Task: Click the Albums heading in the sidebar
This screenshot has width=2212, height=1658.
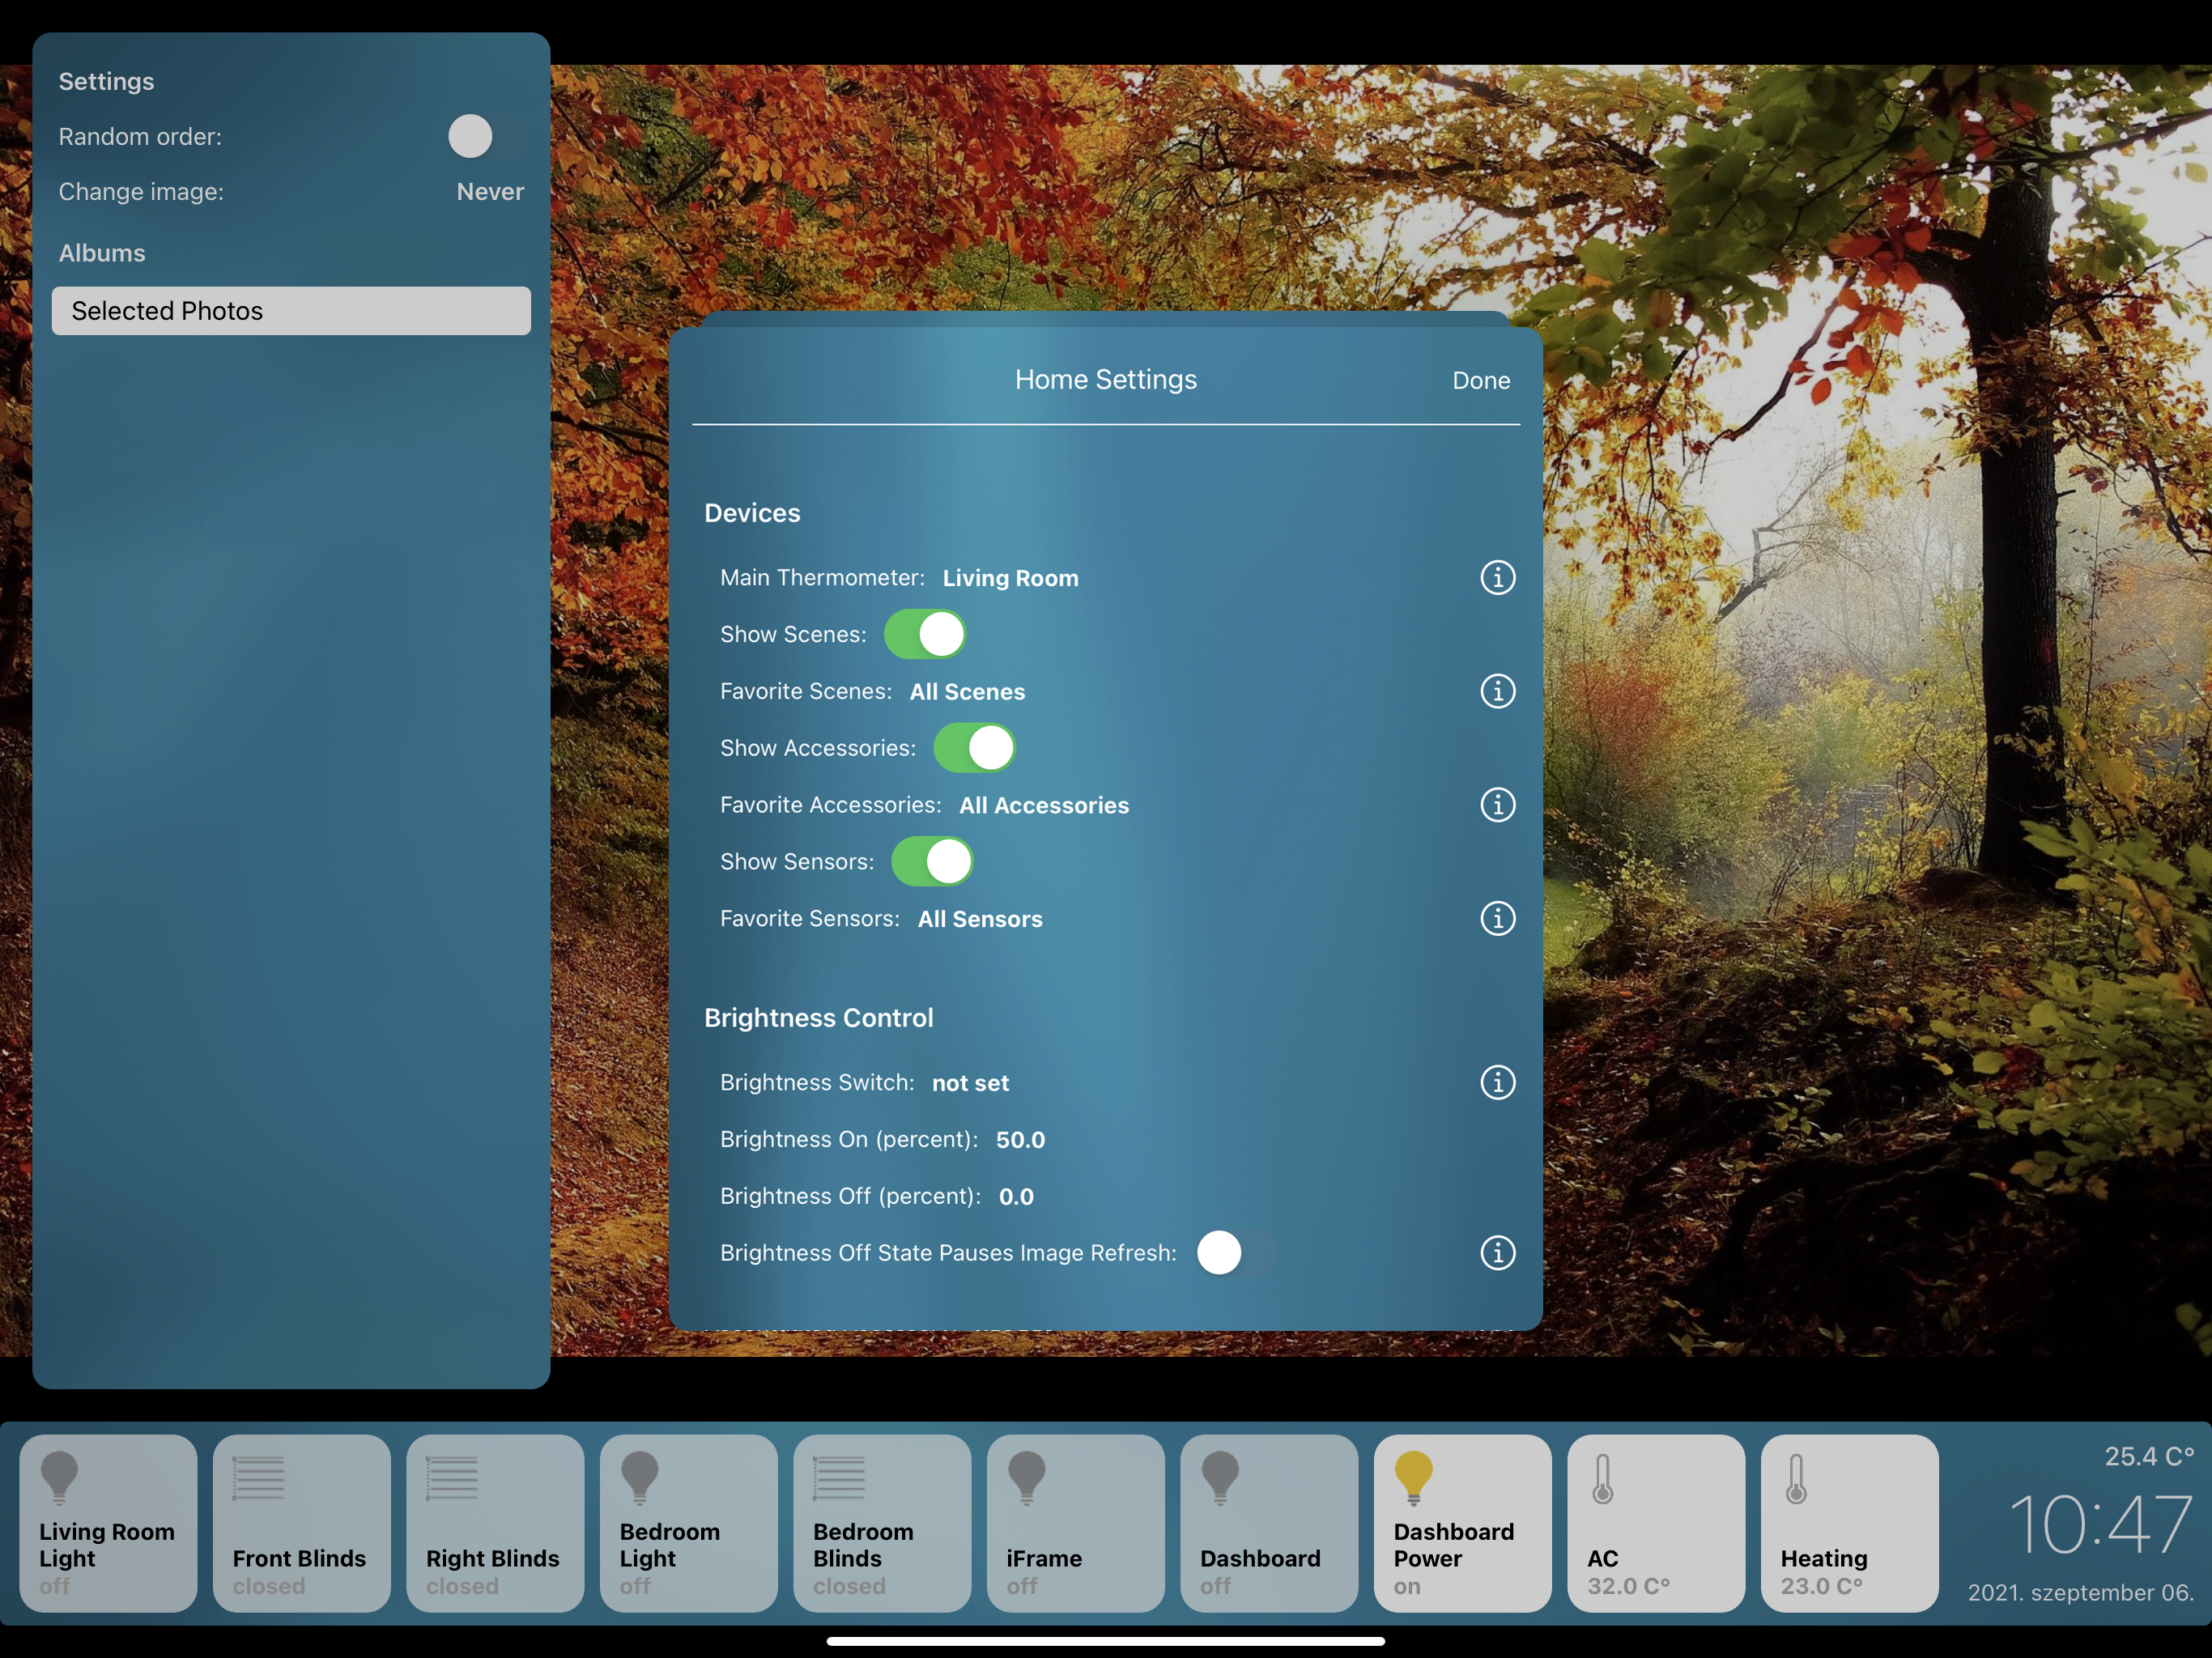Action: (102, 253)
